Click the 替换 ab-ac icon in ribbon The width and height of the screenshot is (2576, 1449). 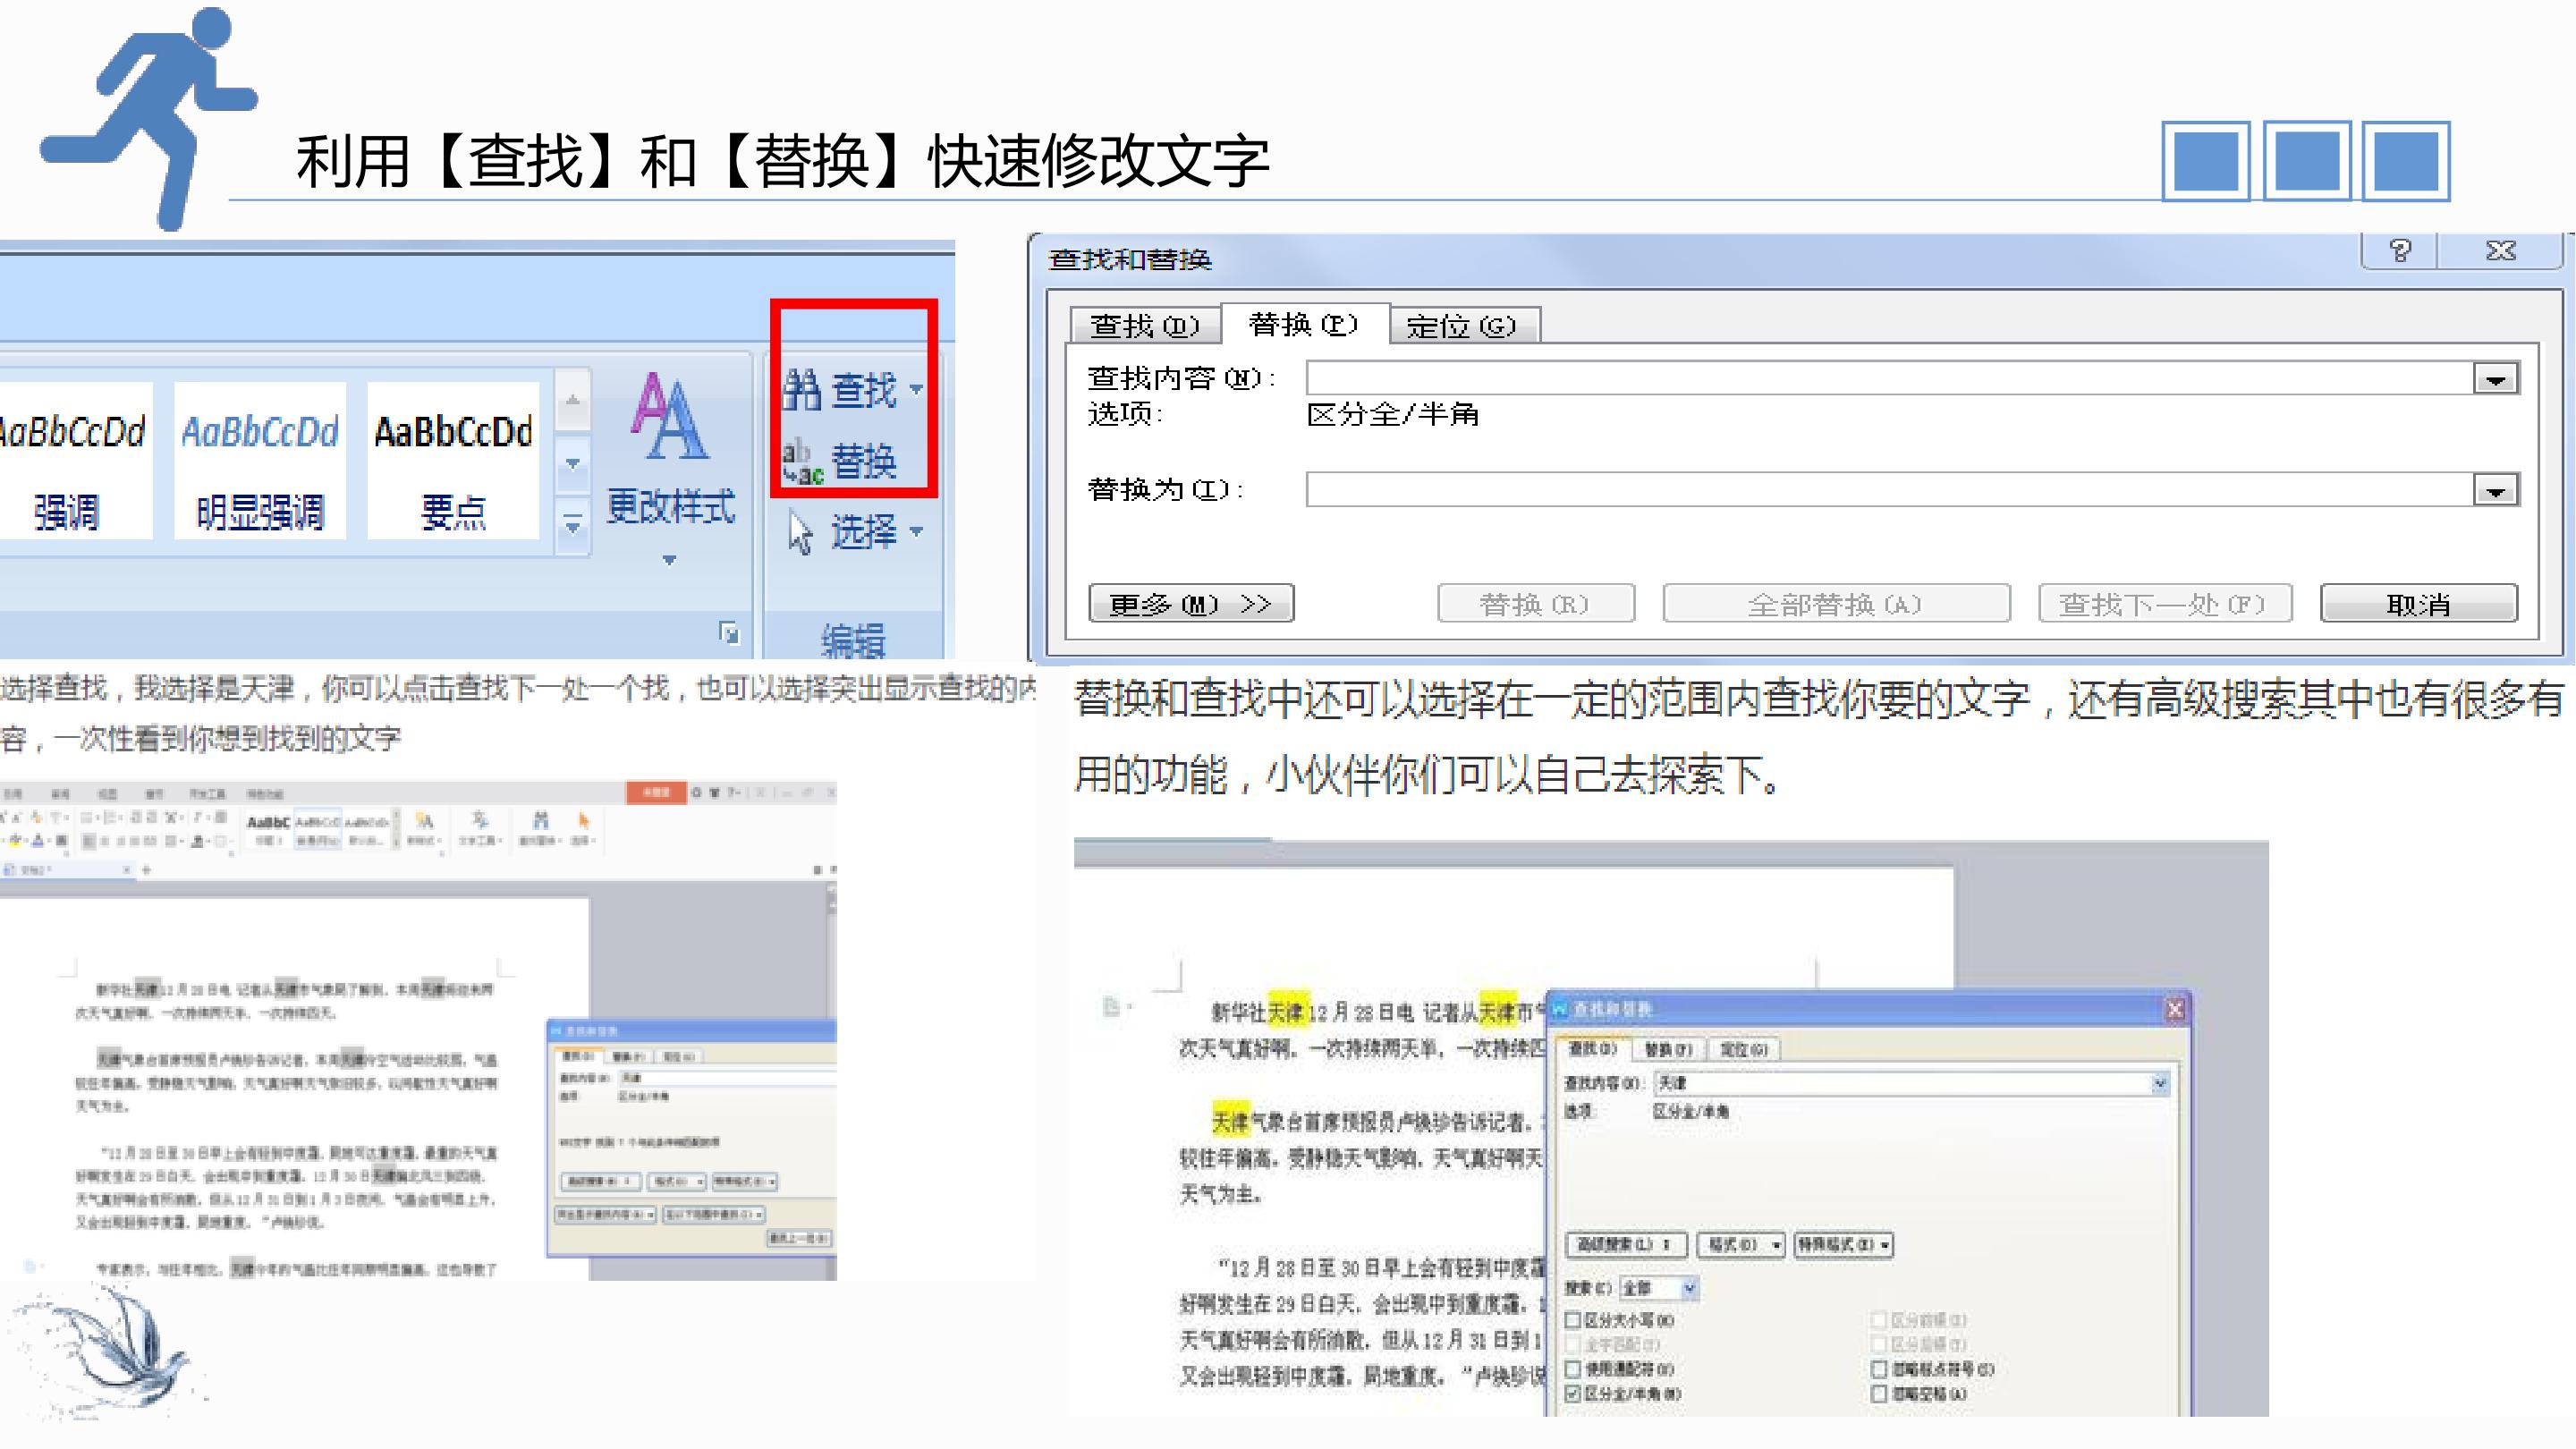803,462
